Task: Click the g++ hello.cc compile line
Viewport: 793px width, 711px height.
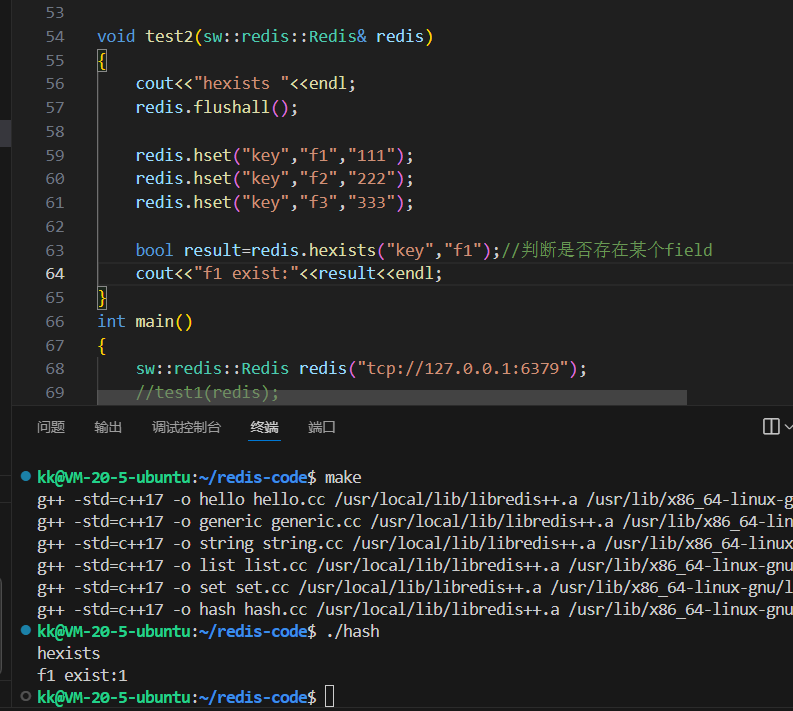Action: tap(415, 500)
